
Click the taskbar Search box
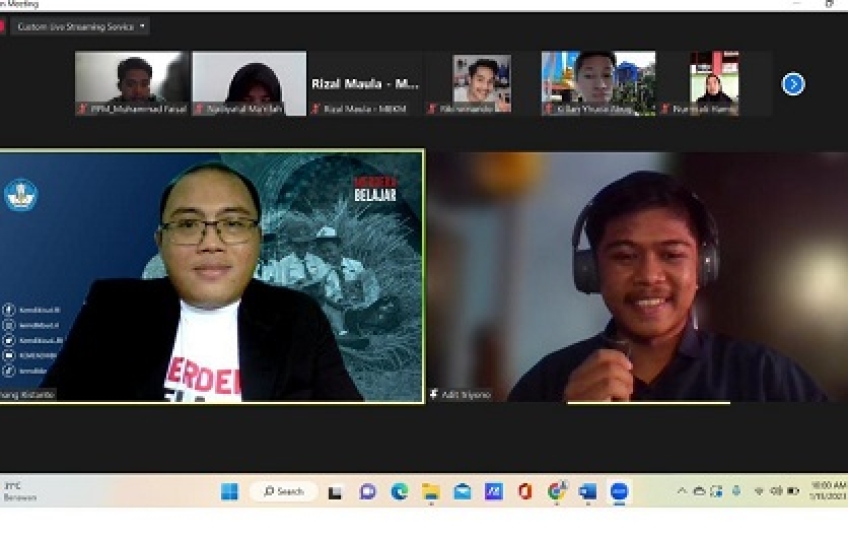coord(283,491)
